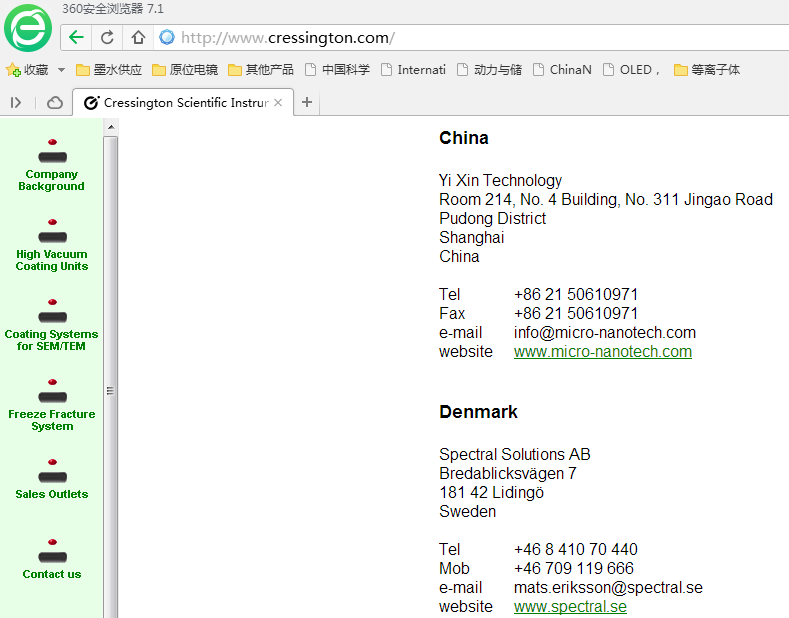The height and width of the screenshot is (618, 789).
Task: Open the 动力与储 bookmark
Action: click(490, 69)
